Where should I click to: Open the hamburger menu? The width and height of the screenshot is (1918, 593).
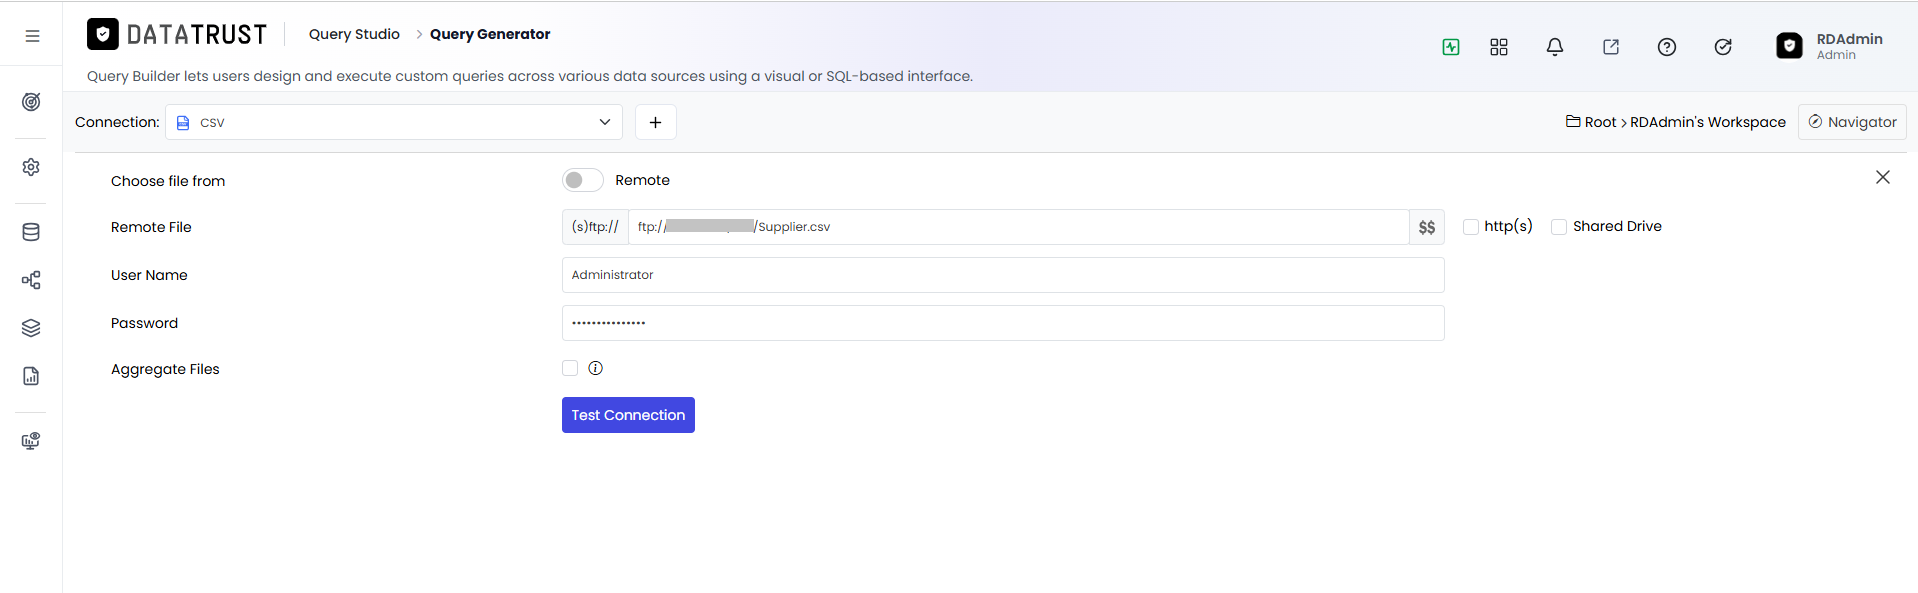[x=32, y=36]
